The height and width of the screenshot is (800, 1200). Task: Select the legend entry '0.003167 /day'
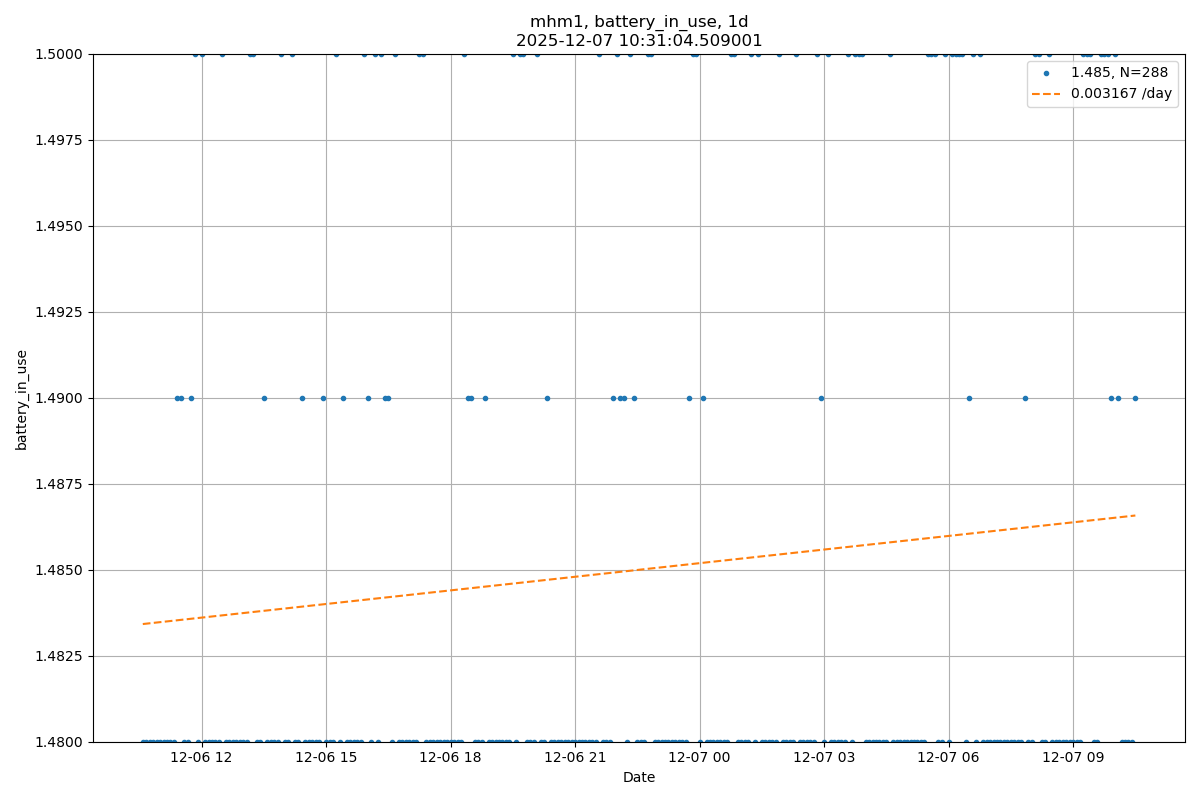pyautogui.click(x=1120, y=93)
